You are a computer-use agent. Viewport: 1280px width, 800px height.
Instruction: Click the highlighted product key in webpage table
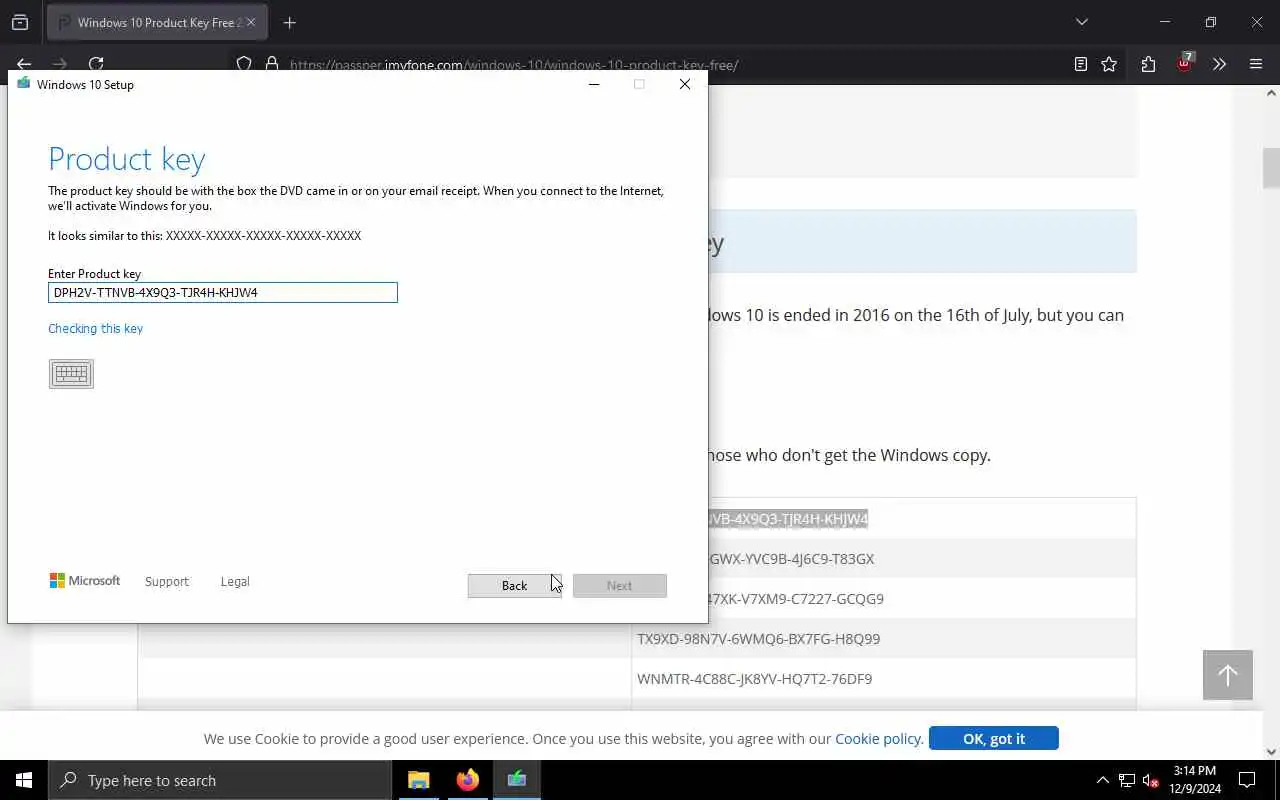788,518
